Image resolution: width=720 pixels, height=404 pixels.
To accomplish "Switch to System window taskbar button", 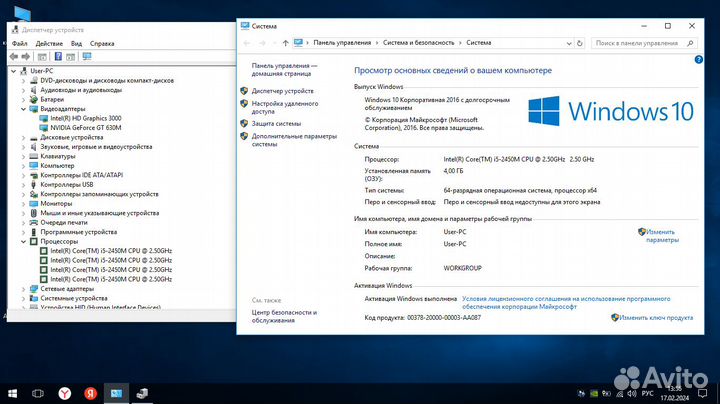I will pos(116,393).
